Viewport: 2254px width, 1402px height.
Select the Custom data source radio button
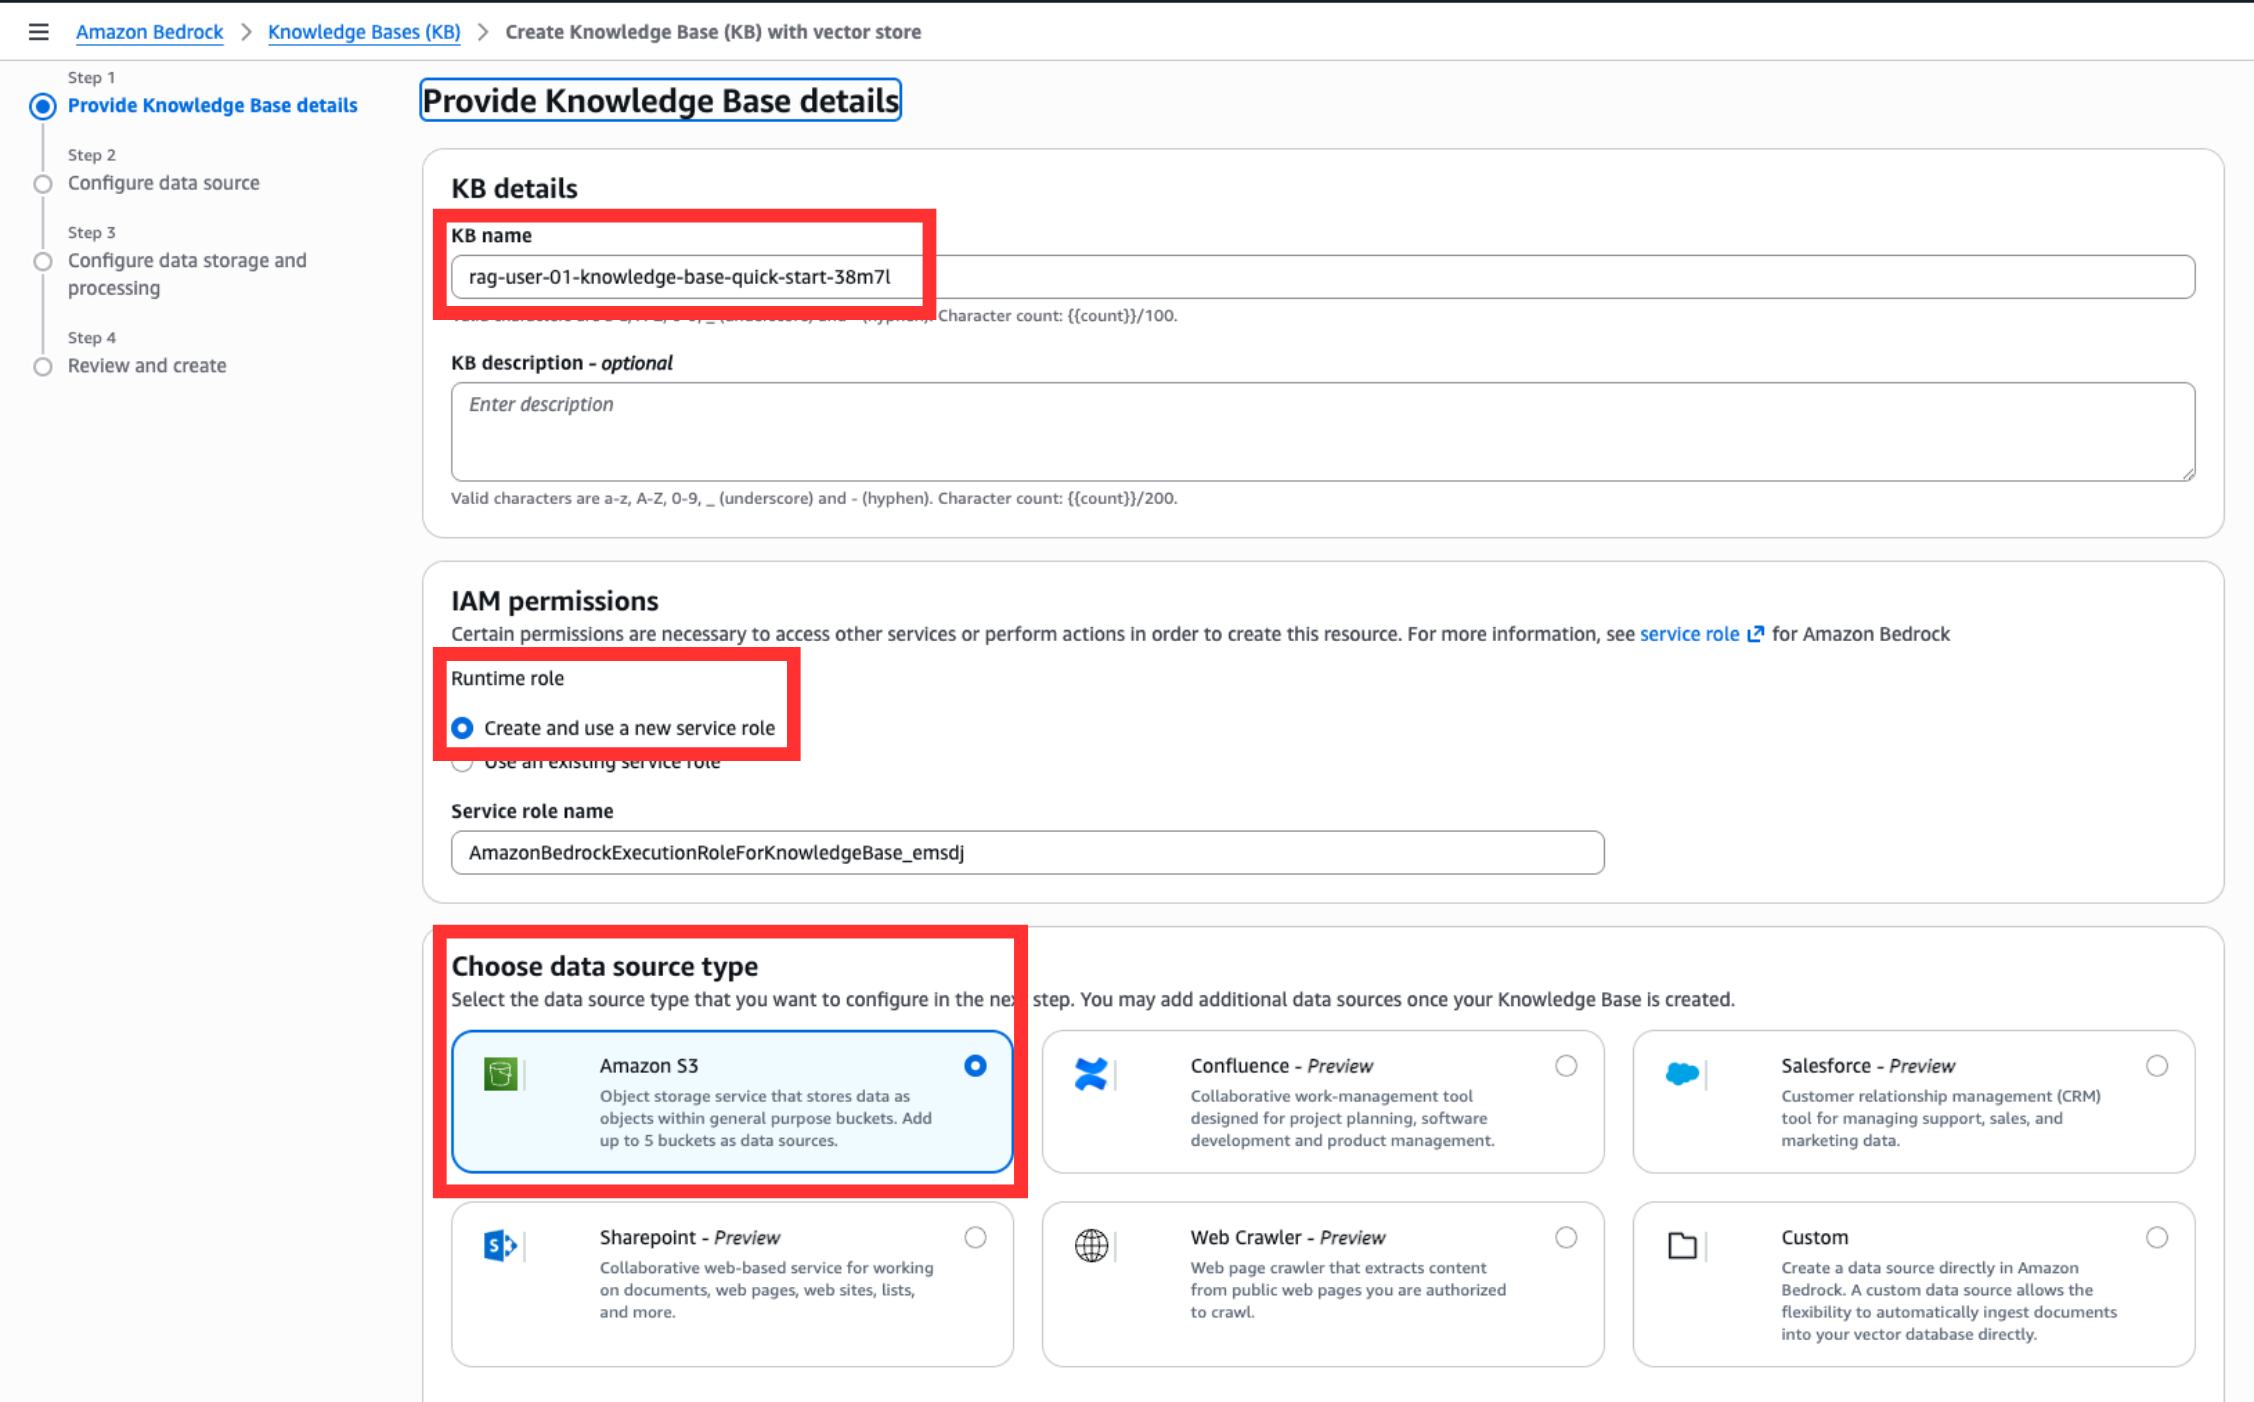pos(2157,1238)
